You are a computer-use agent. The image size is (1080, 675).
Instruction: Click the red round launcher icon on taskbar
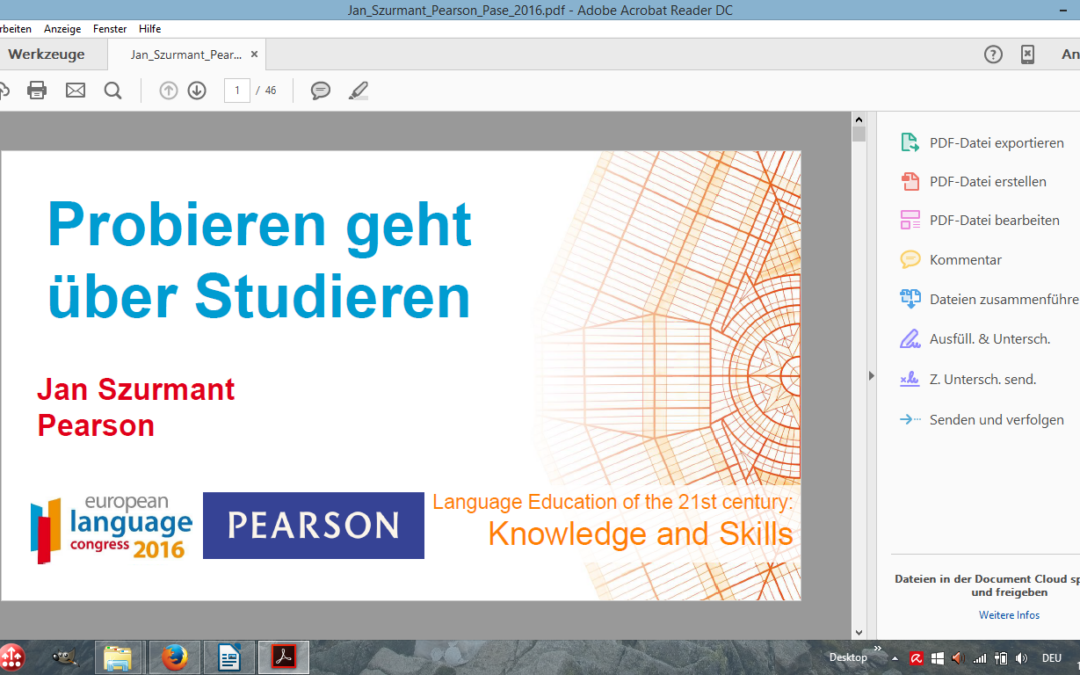pyautogui.click(x=12, y=657)
